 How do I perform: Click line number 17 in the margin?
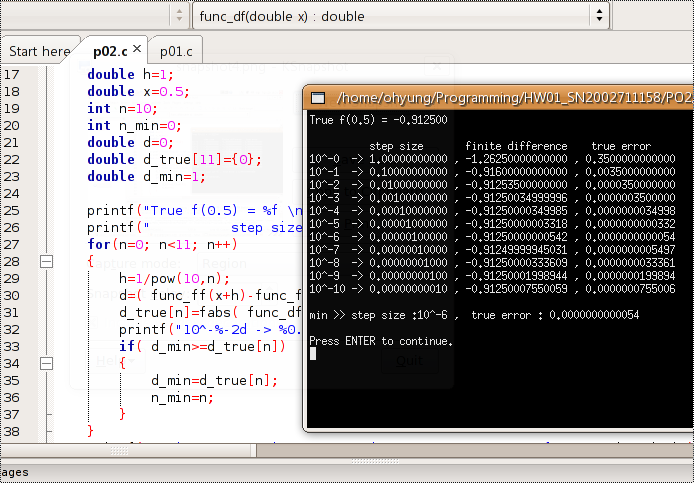12,74
